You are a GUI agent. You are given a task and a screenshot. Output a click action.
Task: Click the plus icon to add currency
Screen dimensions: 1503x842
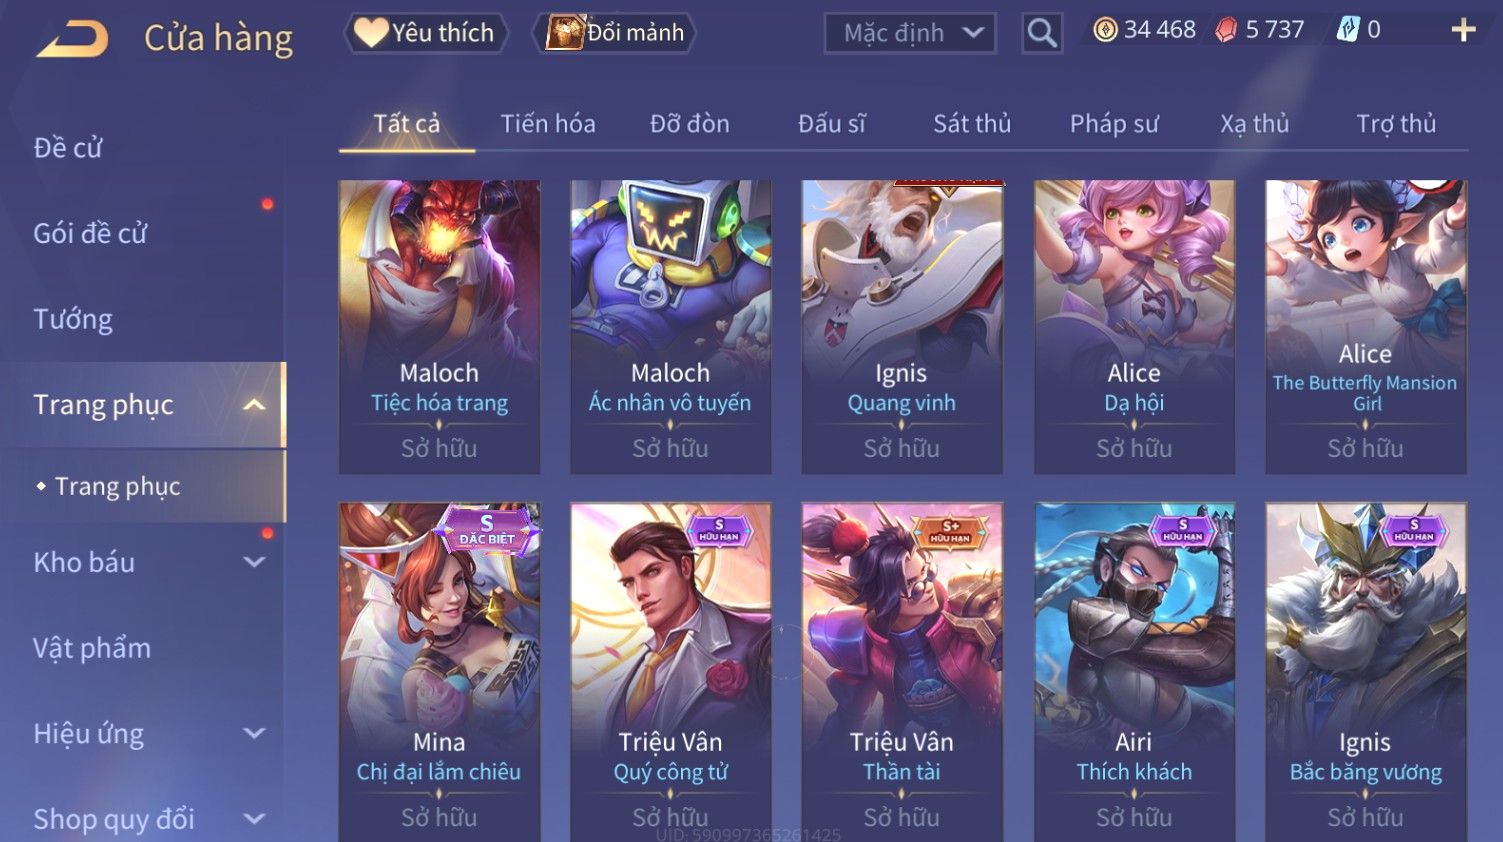(x=1463, y=30)
